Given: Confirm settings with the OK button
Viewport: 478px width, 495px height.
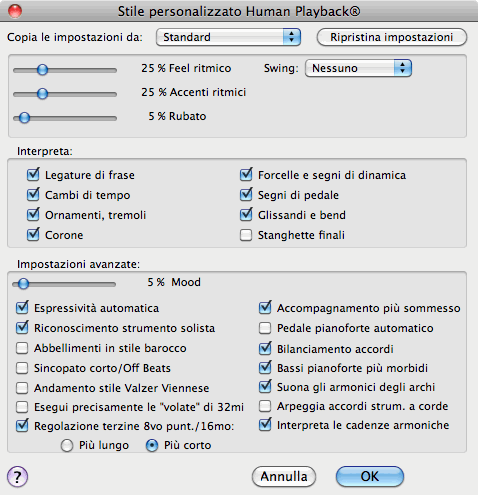Looking at the screenshot, I should [370, 477].
